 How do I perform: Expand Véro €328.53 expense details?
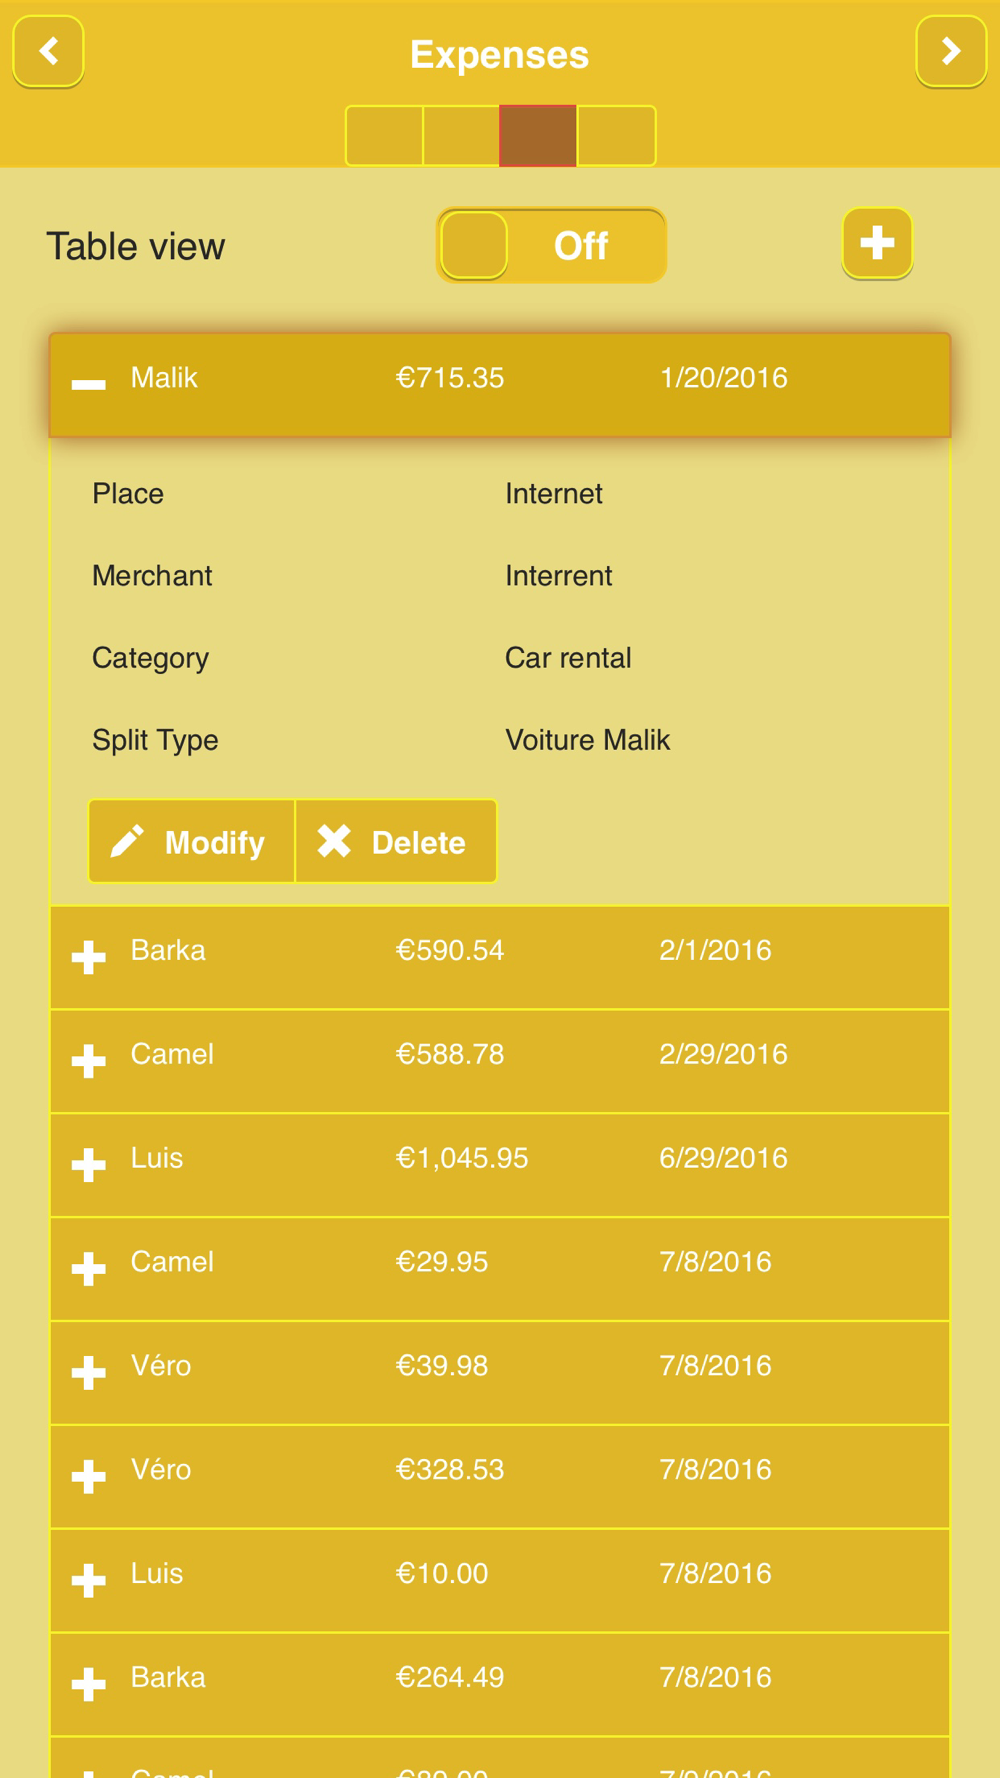click(x=89, y=1477)
